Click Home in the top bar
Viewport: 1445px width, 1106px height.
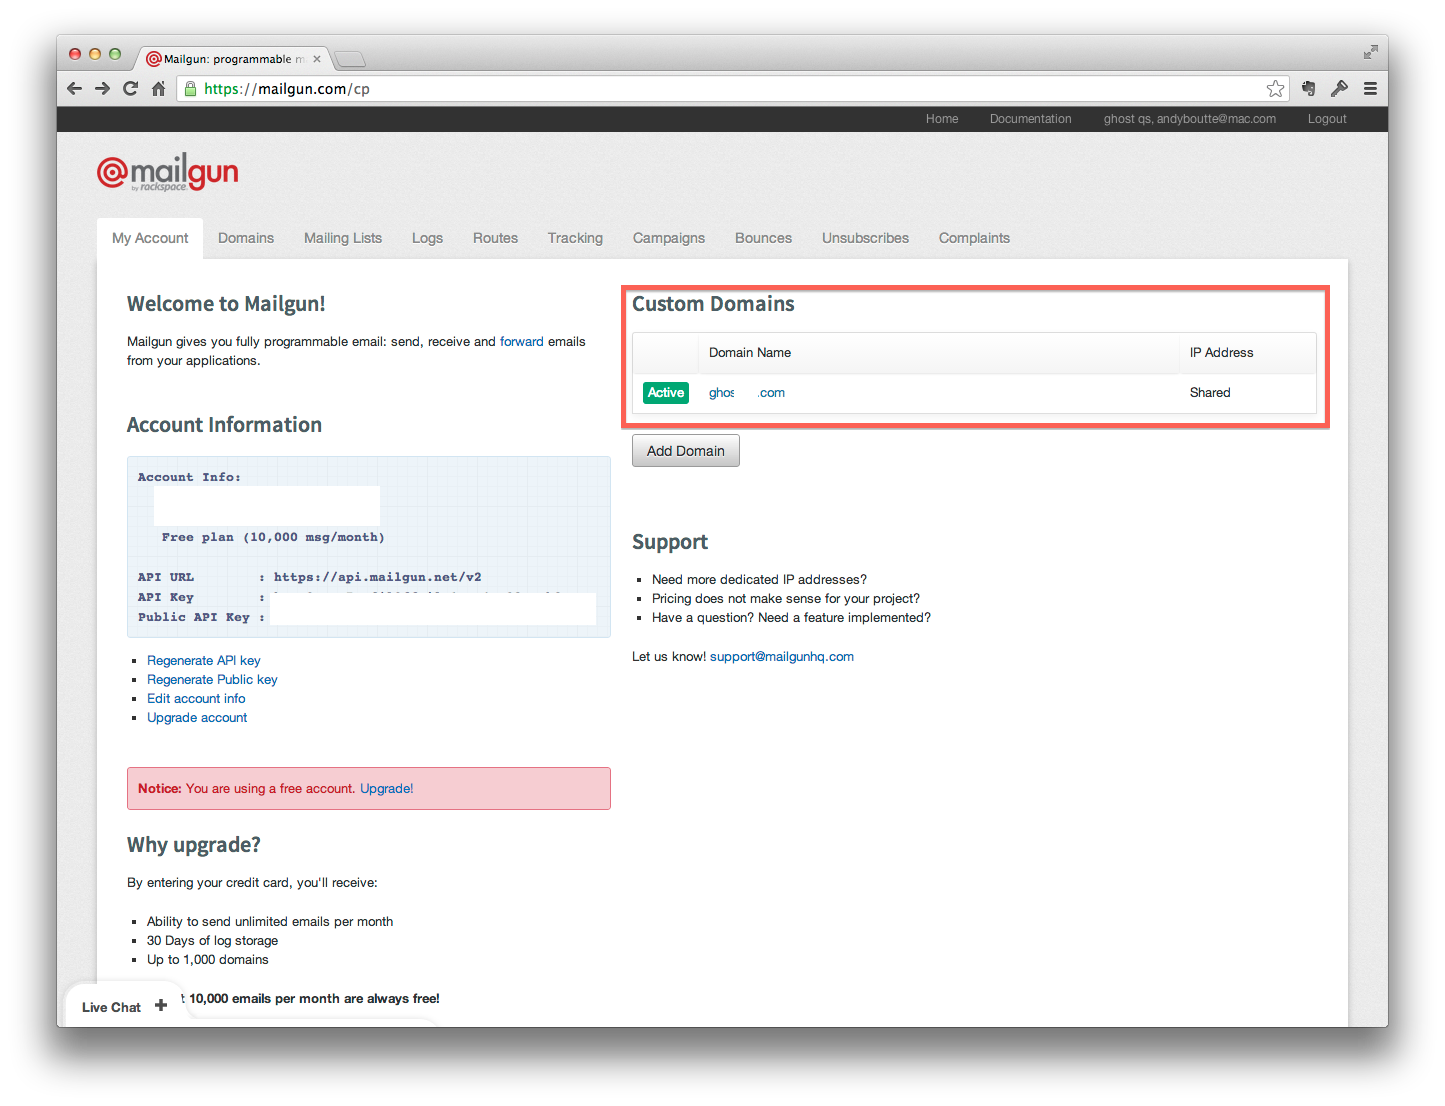(942, 119)
